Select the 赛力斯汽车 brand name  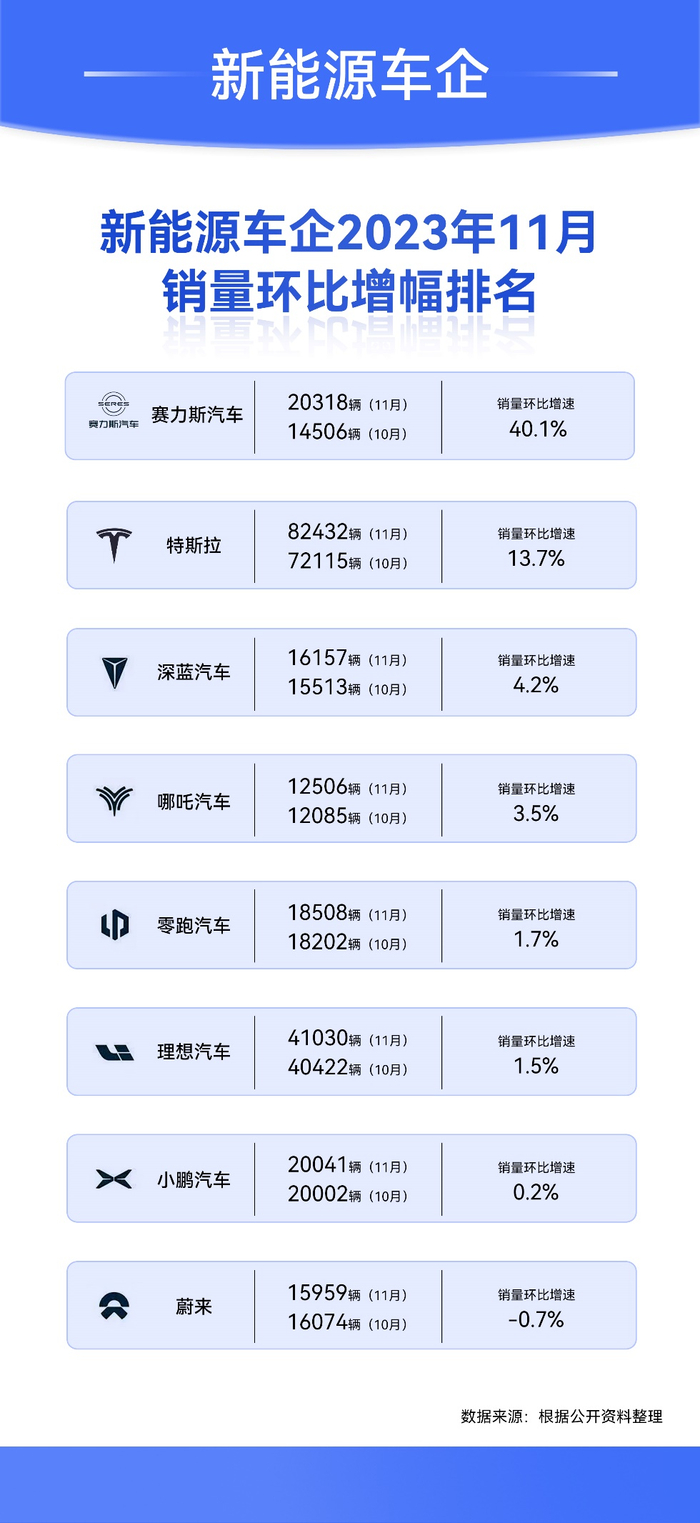(x=197, y=414)
